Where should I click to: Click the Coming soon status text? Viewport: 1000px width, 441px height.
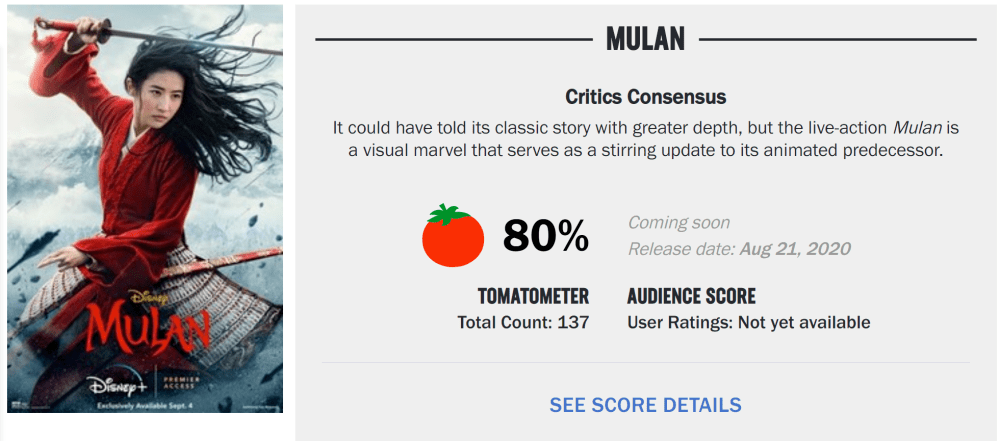click(678, 222)
